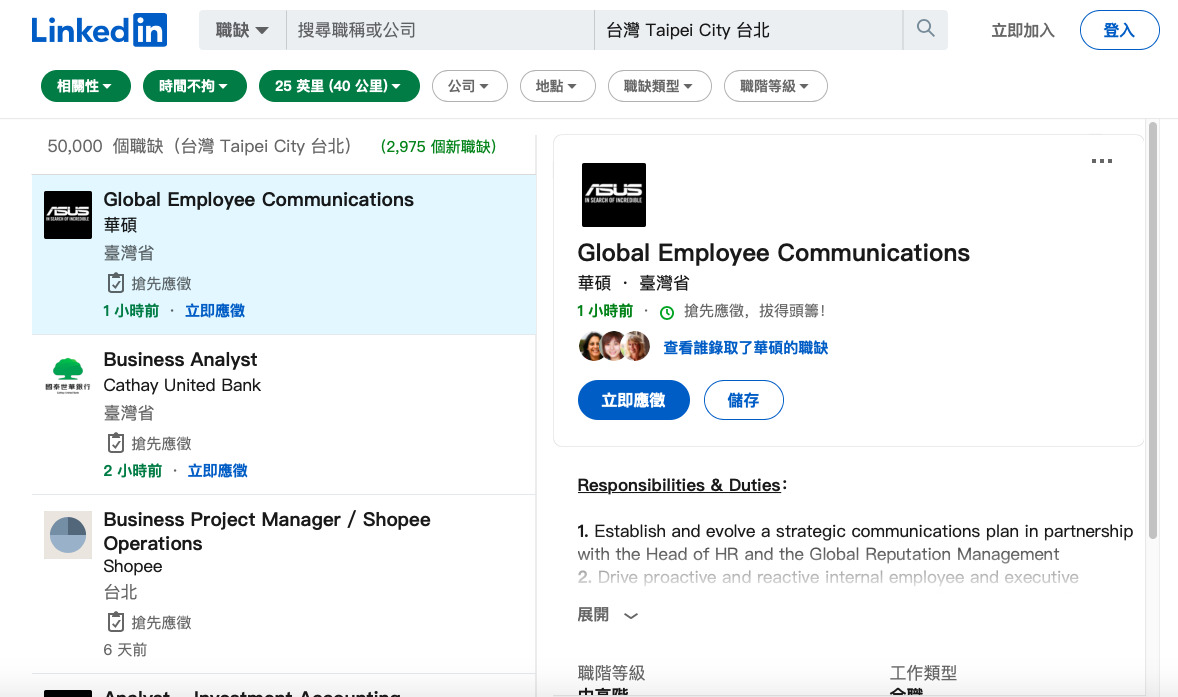Click the clock icon beside 搶先應徵，拔得頭籌

[666, 312]
